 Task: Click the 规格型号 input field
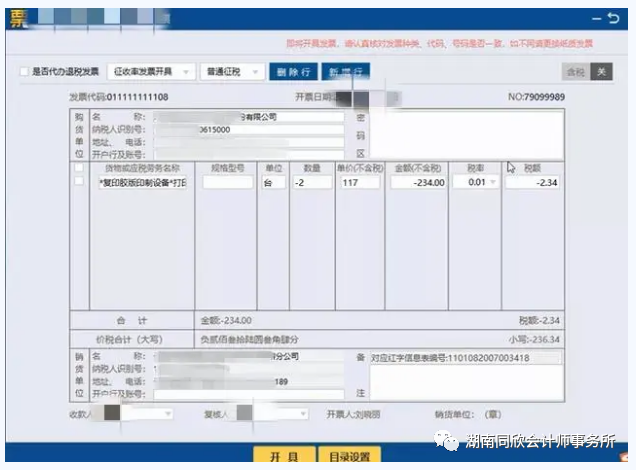click(228, 182)
